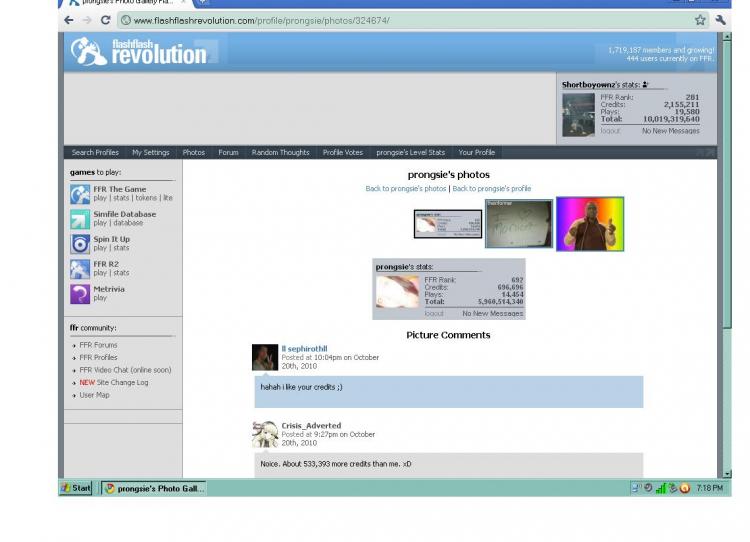Open the Random Thoughts menu item

coord(280,153)
